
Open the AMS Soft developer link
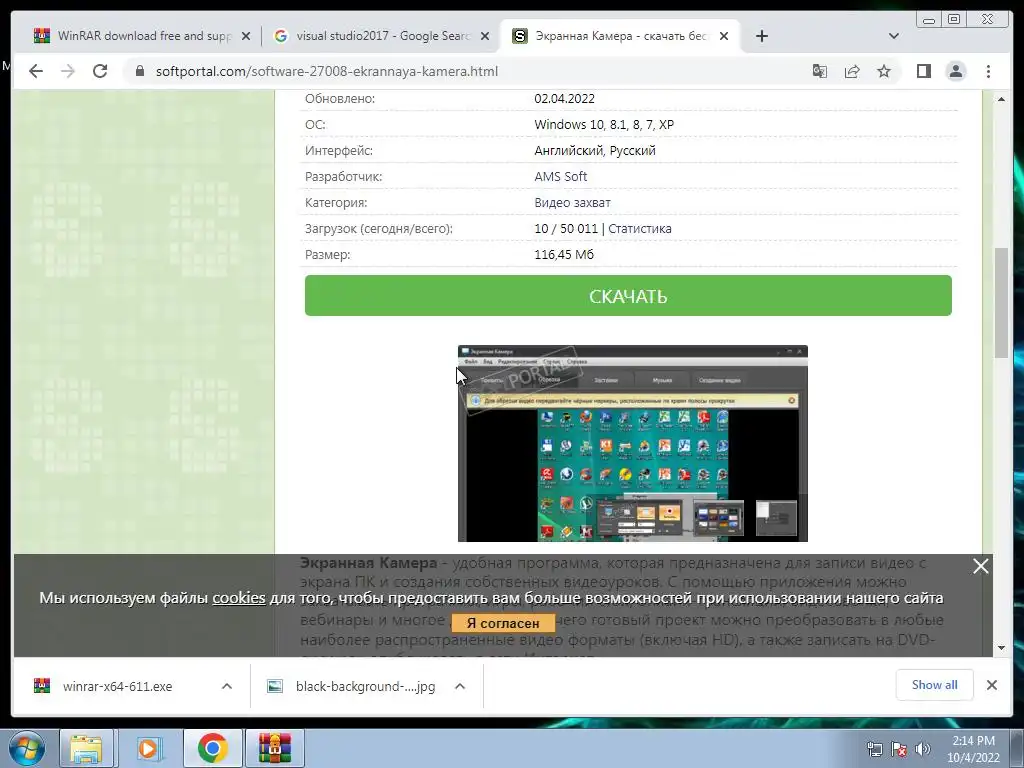pyautogui.click(x=560, y=176)
